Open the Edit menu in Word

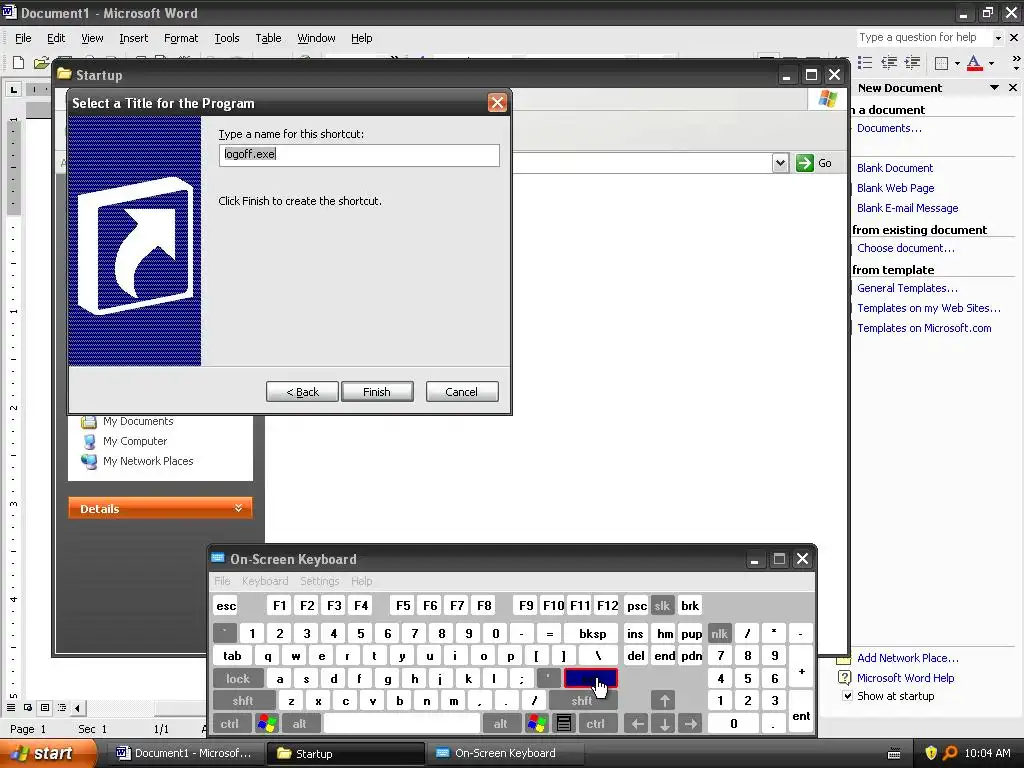pos(56,38)
